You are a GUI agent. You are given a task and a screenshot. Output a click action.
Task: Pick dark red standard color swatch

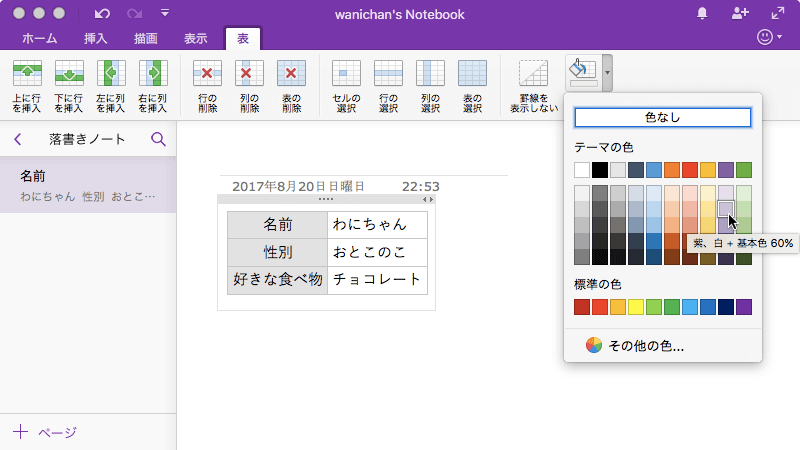(582, 307)
